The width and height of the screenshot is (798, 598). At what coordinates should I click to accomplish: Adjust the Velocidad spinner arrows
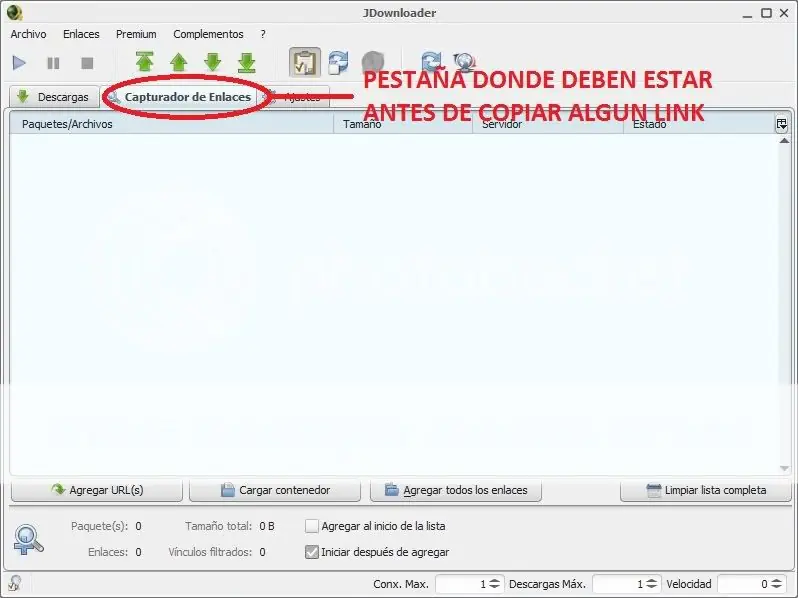[x=777, y=584]
